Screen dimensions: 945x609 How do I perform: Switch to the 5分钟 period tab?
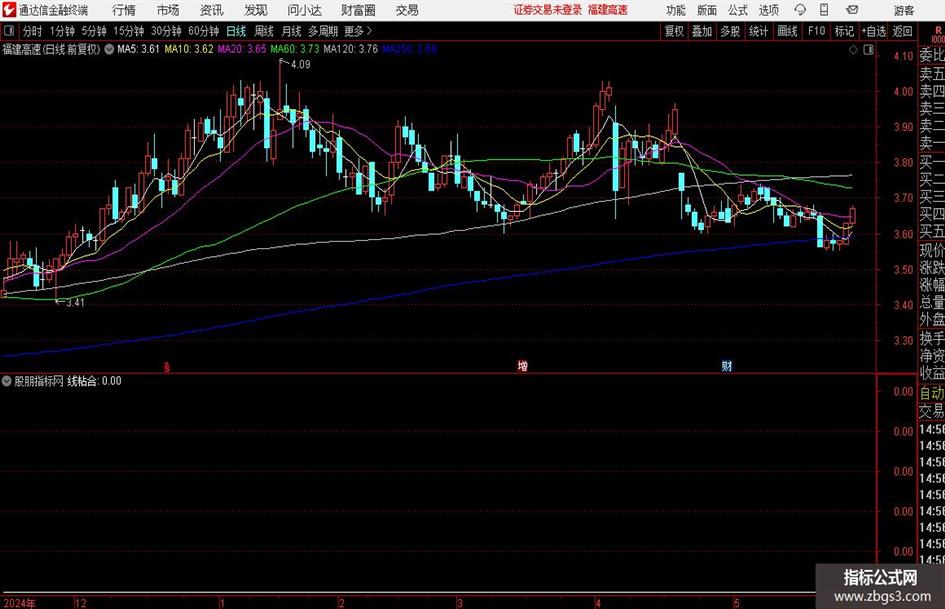(x=94, y=31)
